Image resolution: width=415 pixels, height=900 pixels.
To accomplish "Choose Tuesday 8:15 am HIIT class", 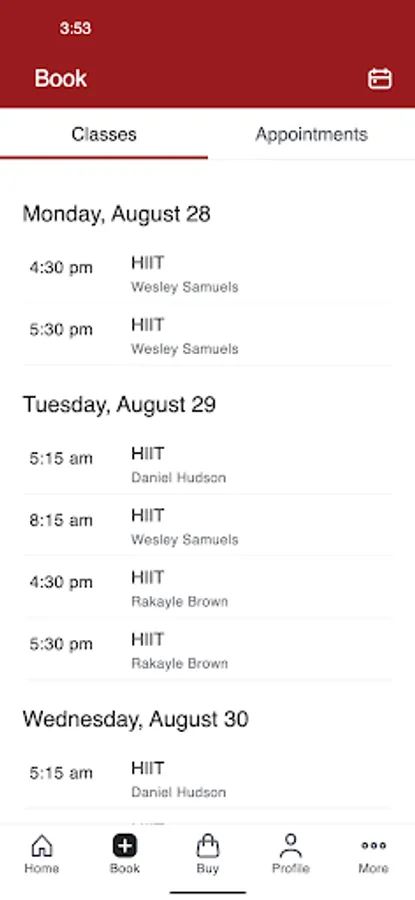I will coord(208,526).
